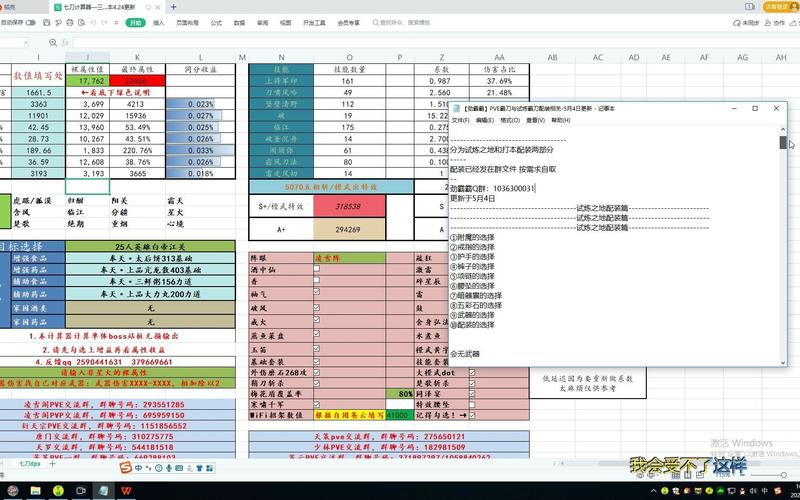The width and height of the screenshot is (800, 500).
Task: Click the red 最终属性 value cell
Action: coord(137,81)
